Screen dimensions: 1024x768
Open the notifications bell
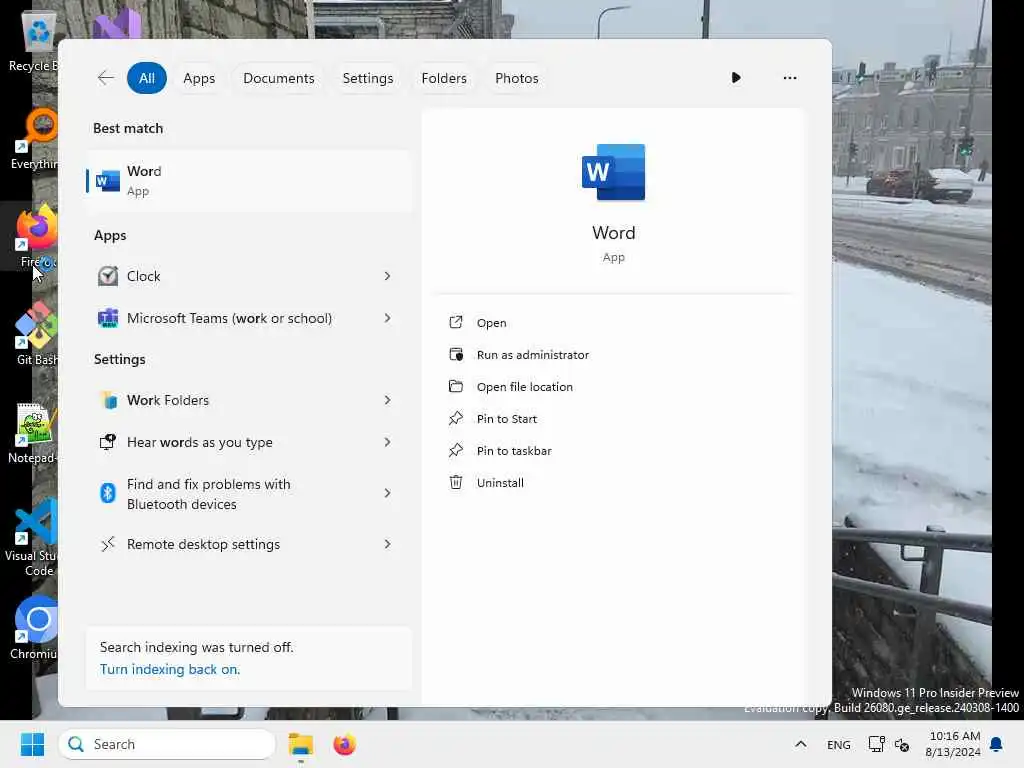click(x=997, y=744)
